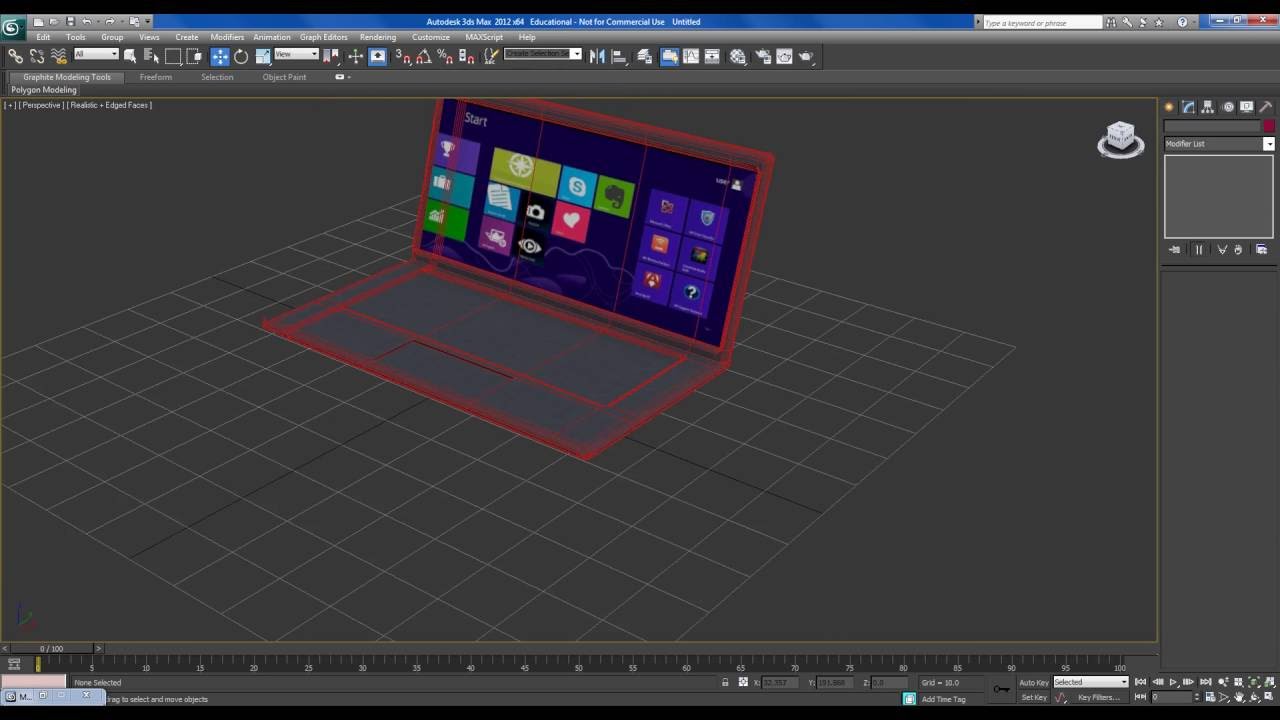Open the Manage Layers dialog
Image resolution: width=1280 pixels, height=720 pixels.
pos(645,57)
